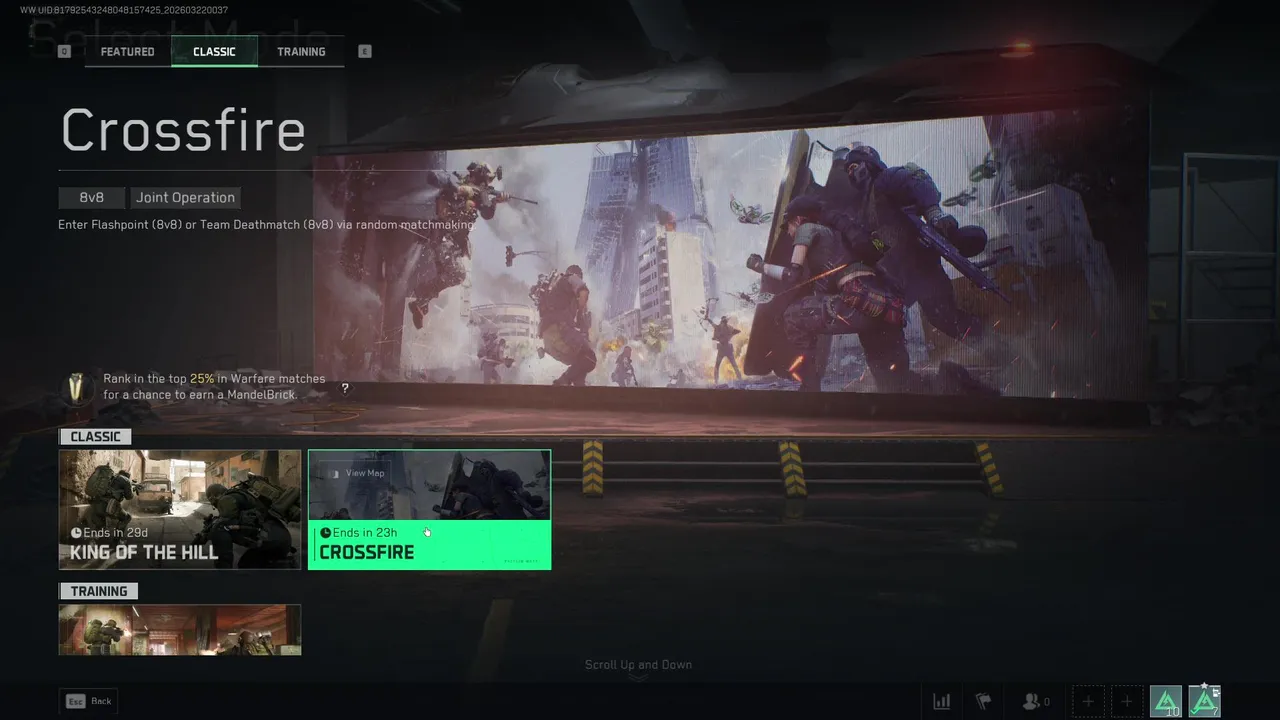The height and width of the screenshot is (720, 1280).
Task: Click the flags icon in bottom bar
Action: (983, 702)
